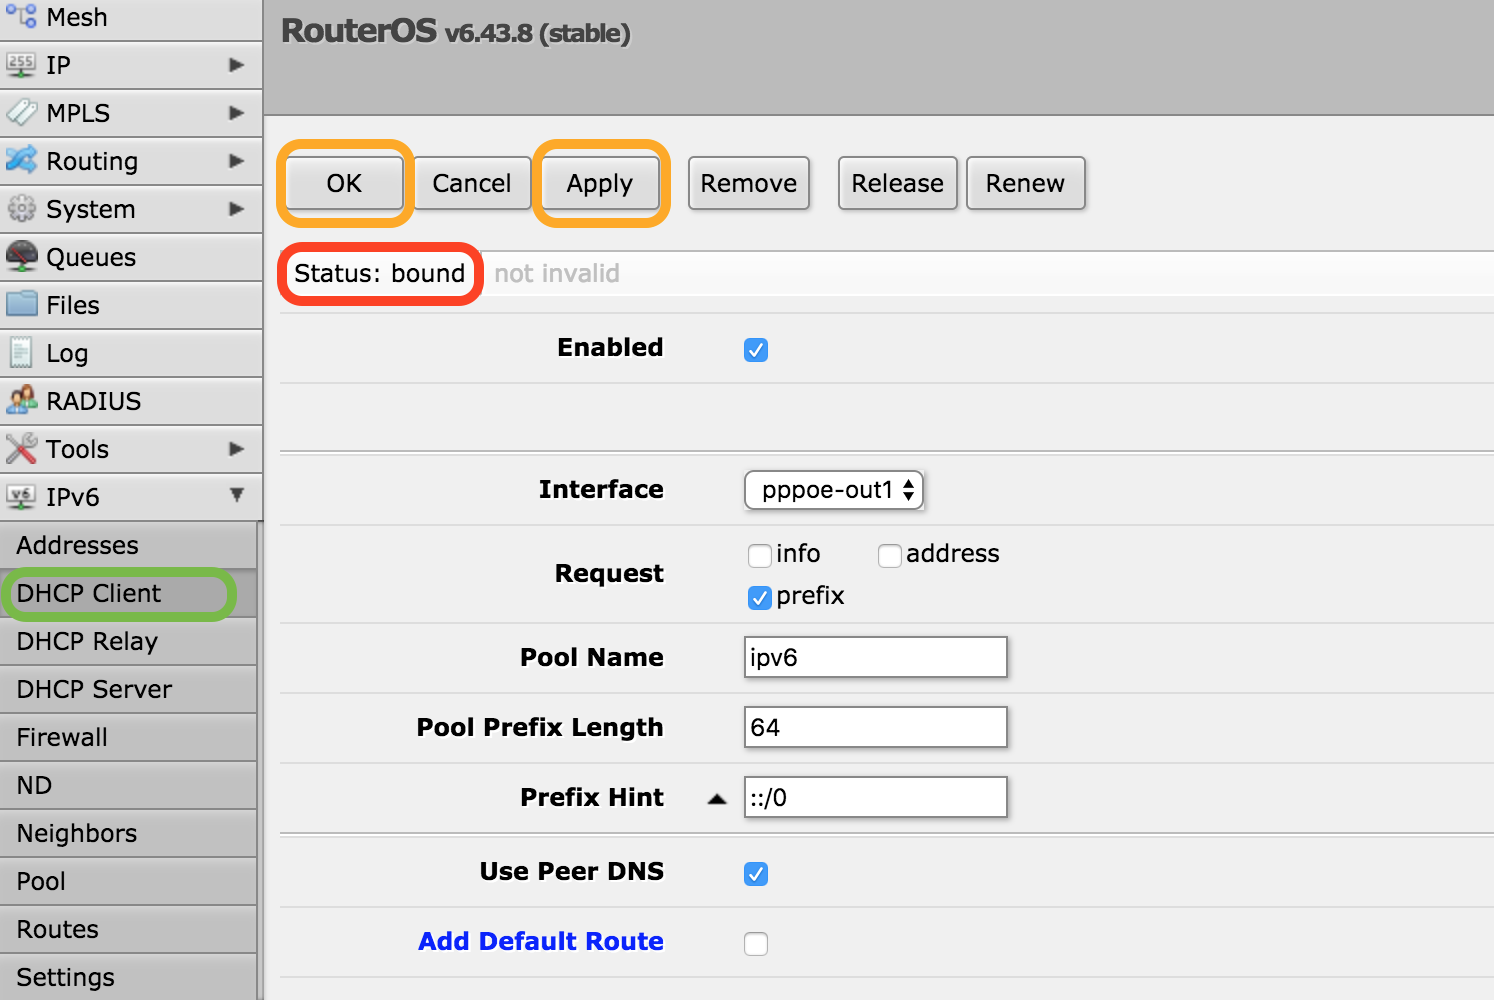Image resolution: width=1494 pixels, height=1000 pixels.
Task: Expand the Routing submenu arrow
Action: (236, 161)
